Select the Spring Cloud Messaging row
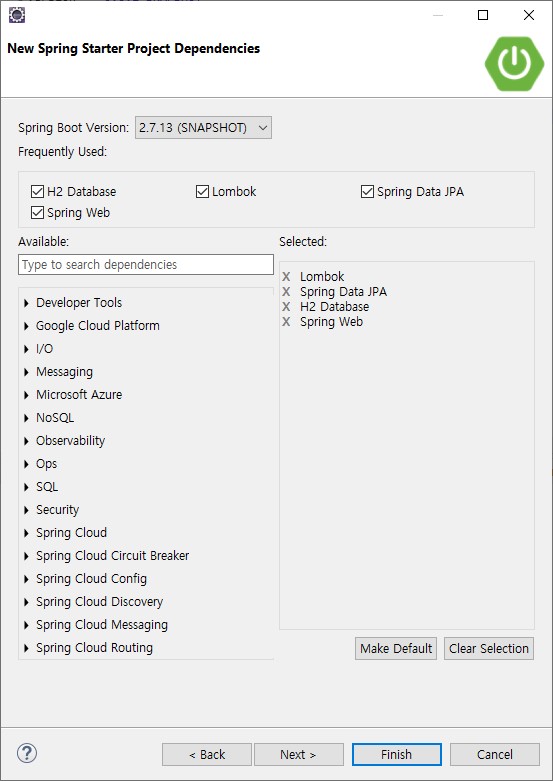553x781 pixels. point(102,625)
